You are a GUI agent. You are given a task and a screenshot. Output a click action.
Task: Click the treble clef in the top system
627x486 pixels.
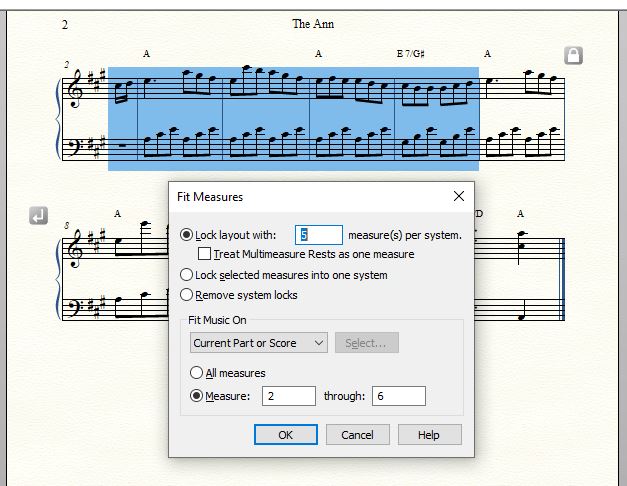pyautogui.click(x=75, y=91)
